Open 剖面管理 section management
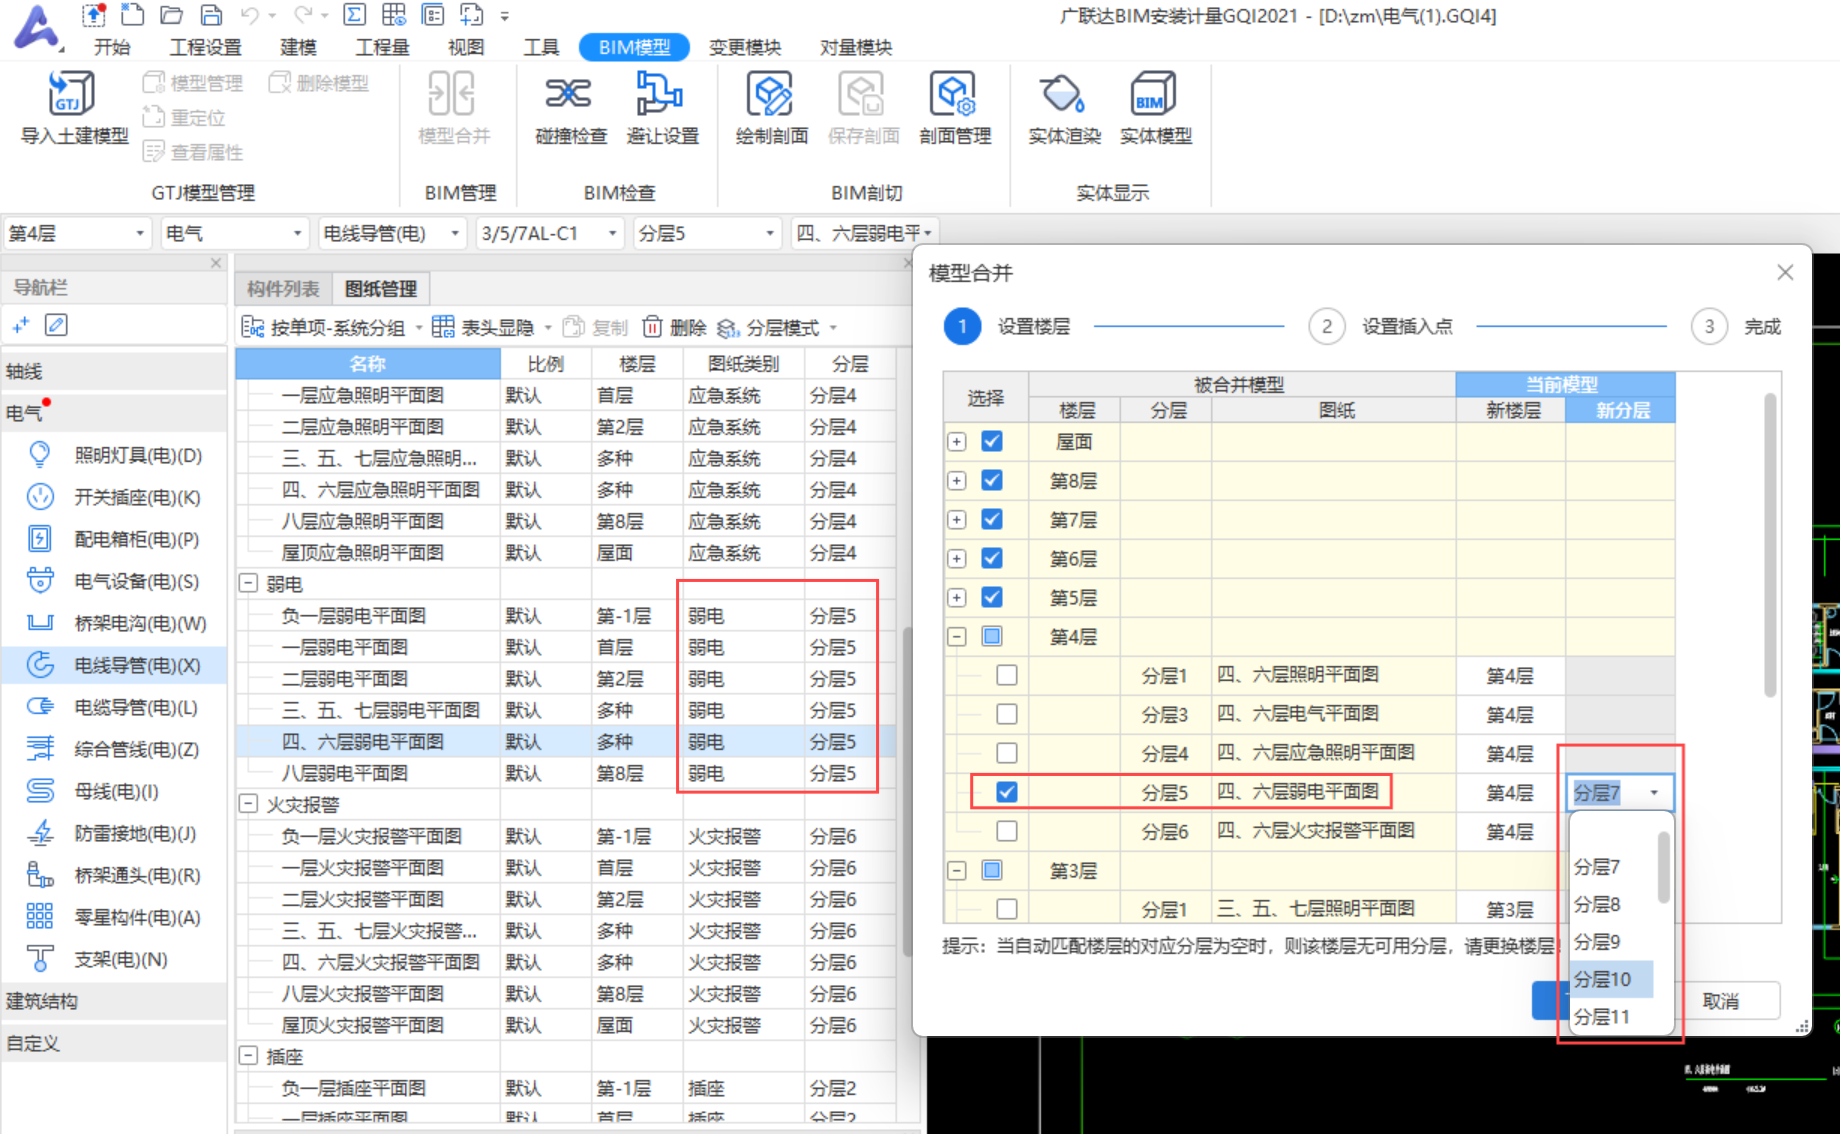Viewport: 1840px width, 1134px height. (x=955, y=108)
